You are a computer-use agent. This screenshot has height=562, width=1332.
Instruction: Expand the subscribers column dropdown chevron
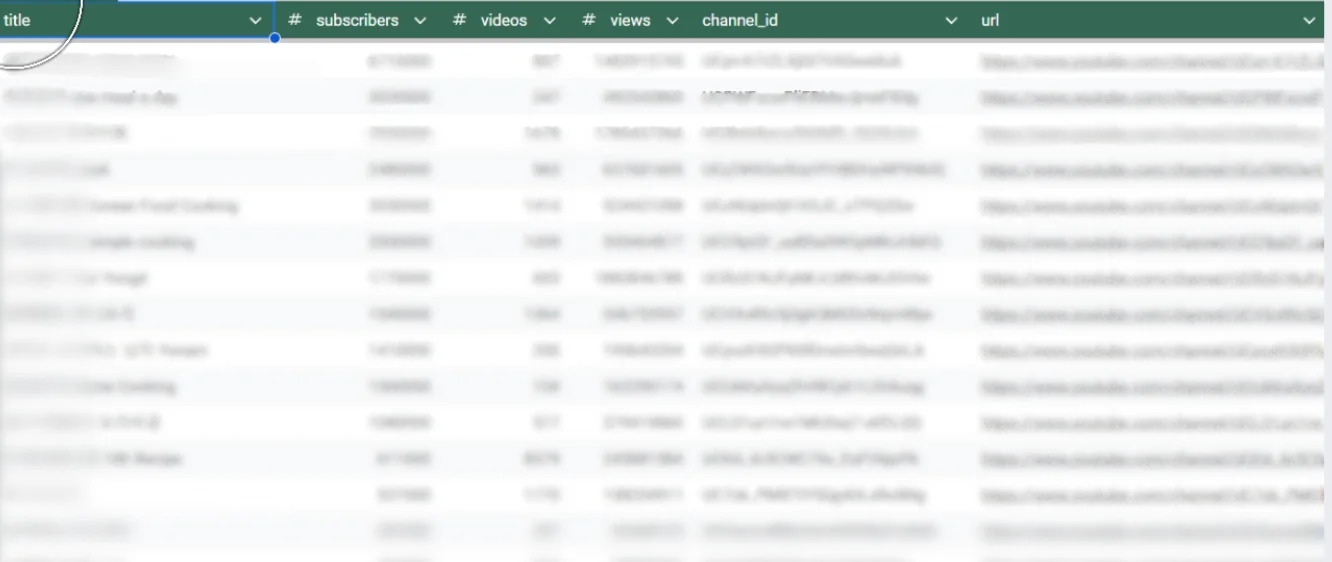420,20
